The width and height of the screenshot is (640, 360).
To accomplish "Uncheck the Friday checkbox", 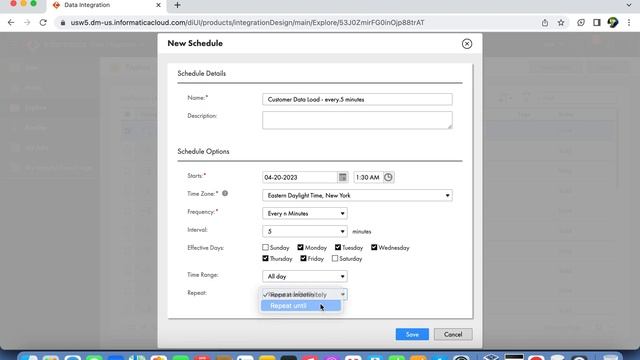I will point(303,258).
